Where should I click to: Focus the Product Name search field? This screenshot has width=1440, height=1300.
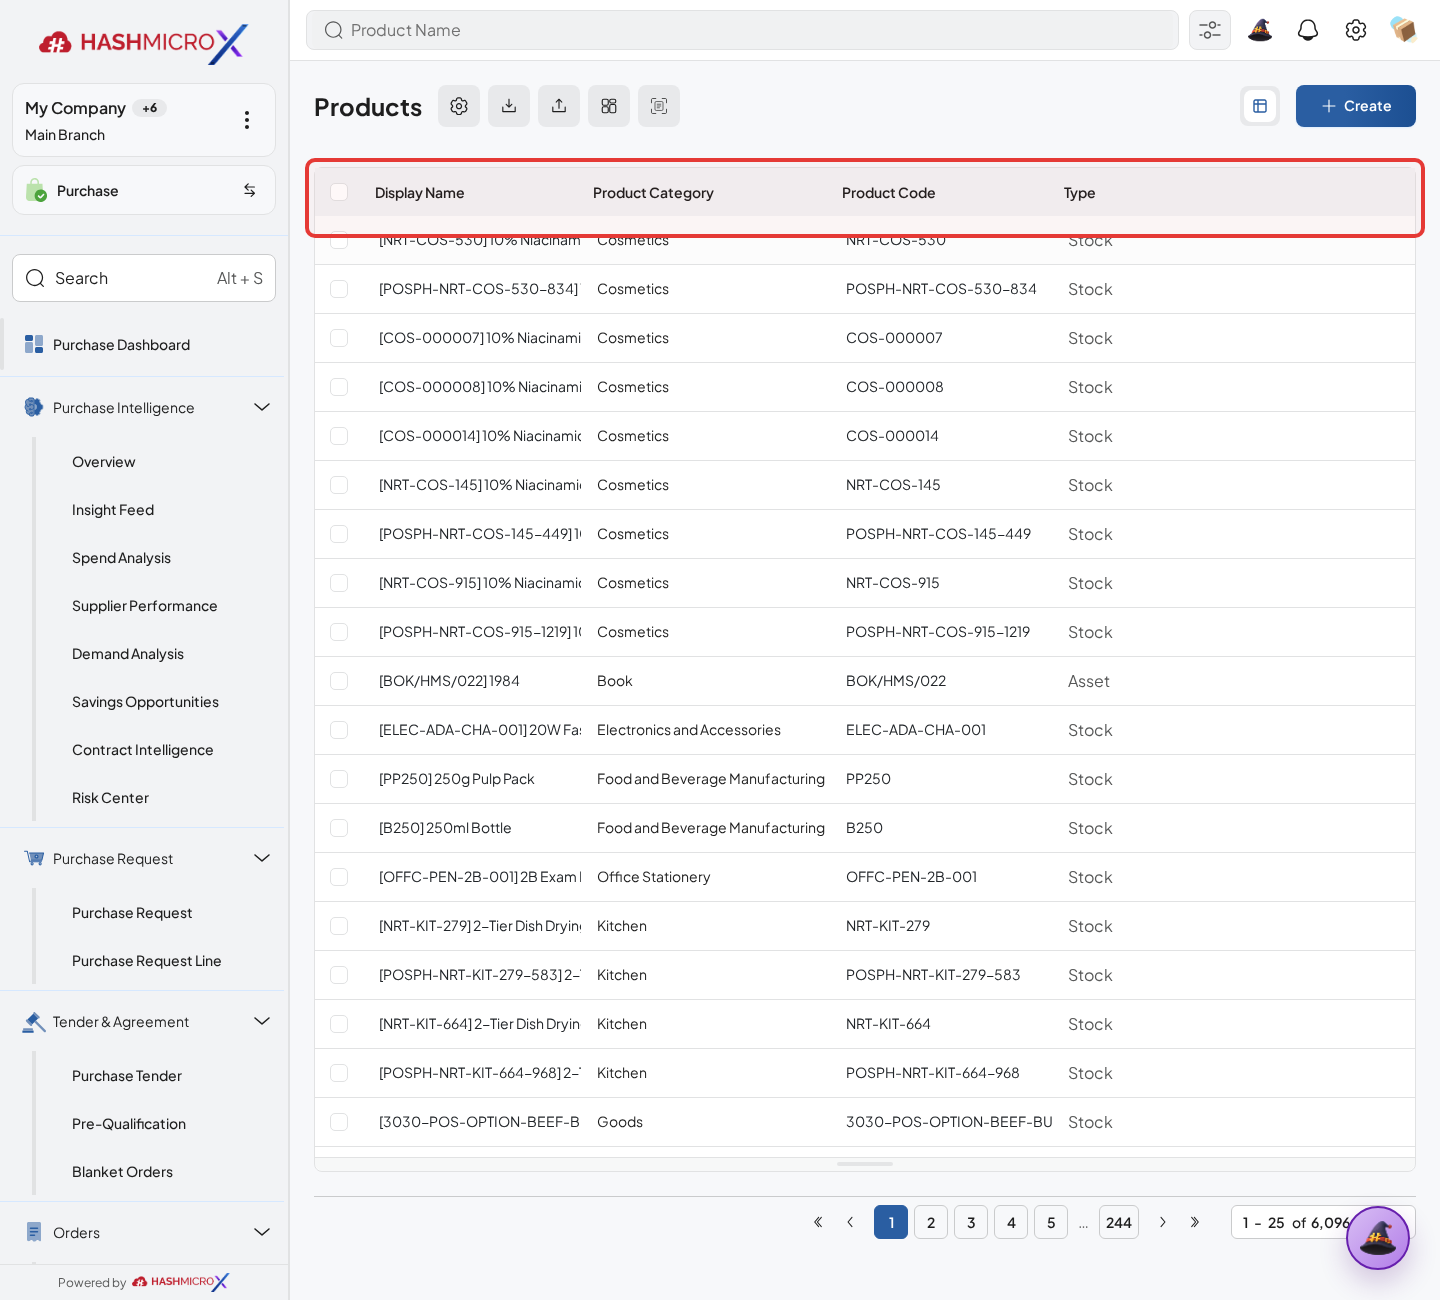tap(742, 30)
